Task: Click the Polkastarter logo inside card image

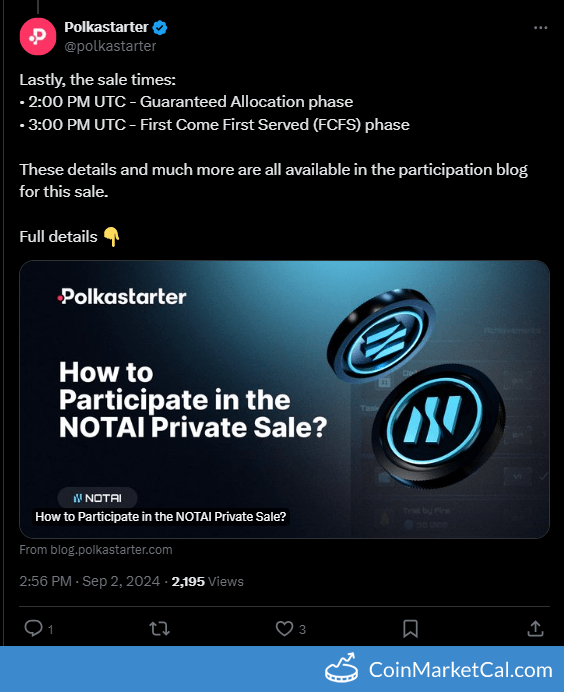Action: pyautogui.click(x=122, y=297)
